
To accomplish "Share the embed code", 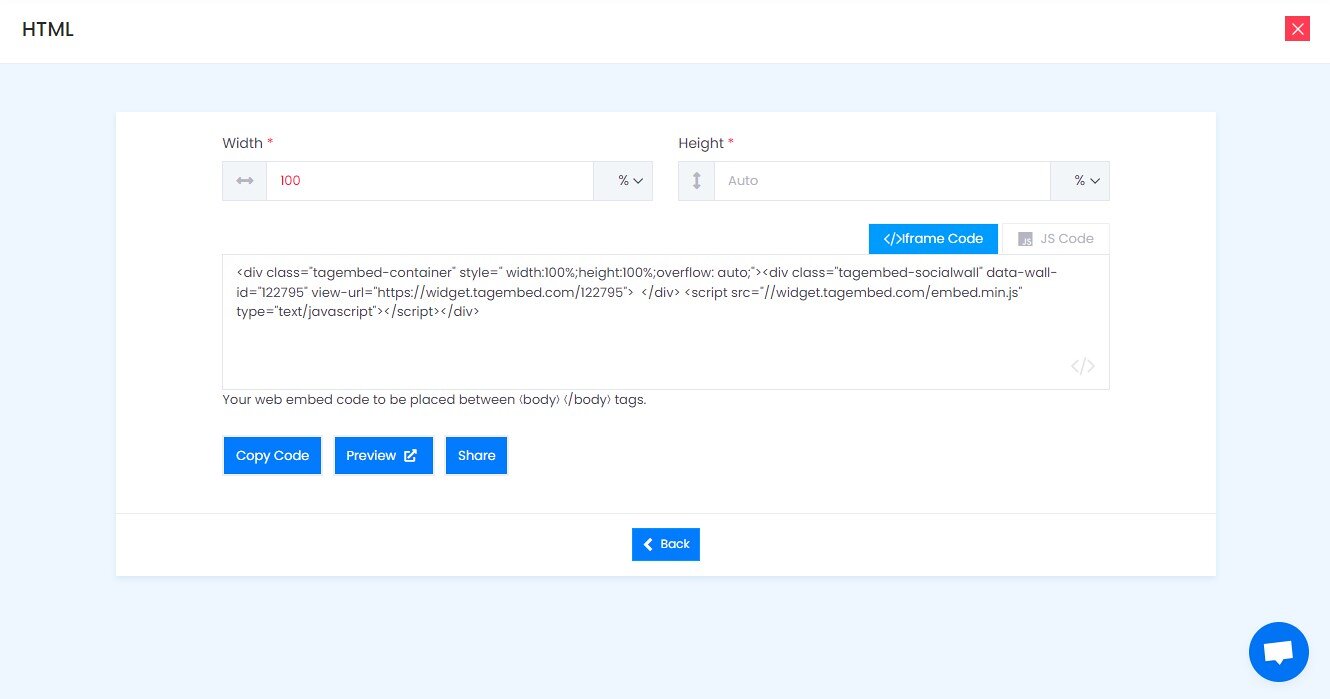I will tap(476, 455).
